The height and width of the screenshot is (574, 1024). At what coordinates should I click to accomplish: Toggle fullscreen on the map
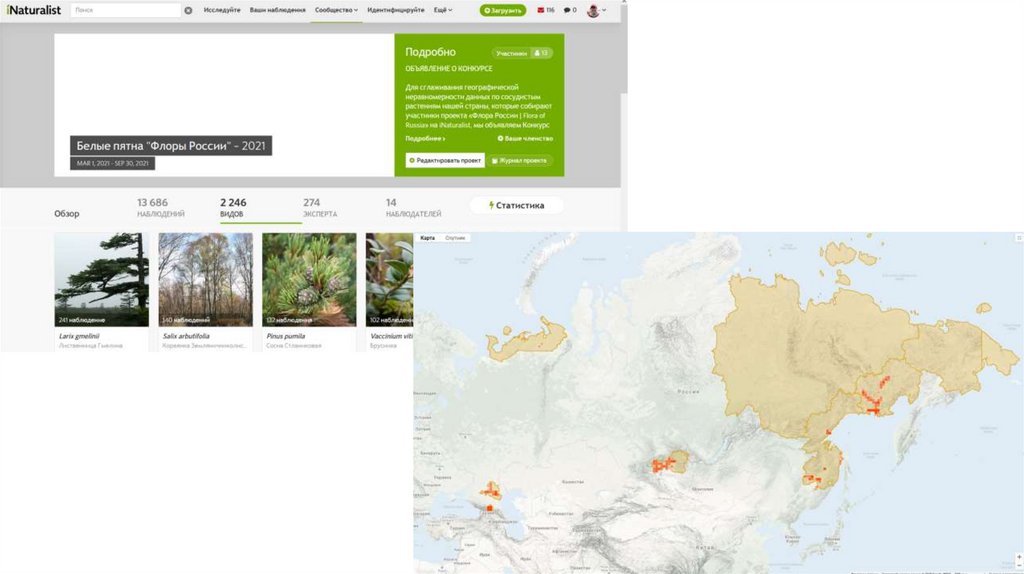click(1017, 238)
